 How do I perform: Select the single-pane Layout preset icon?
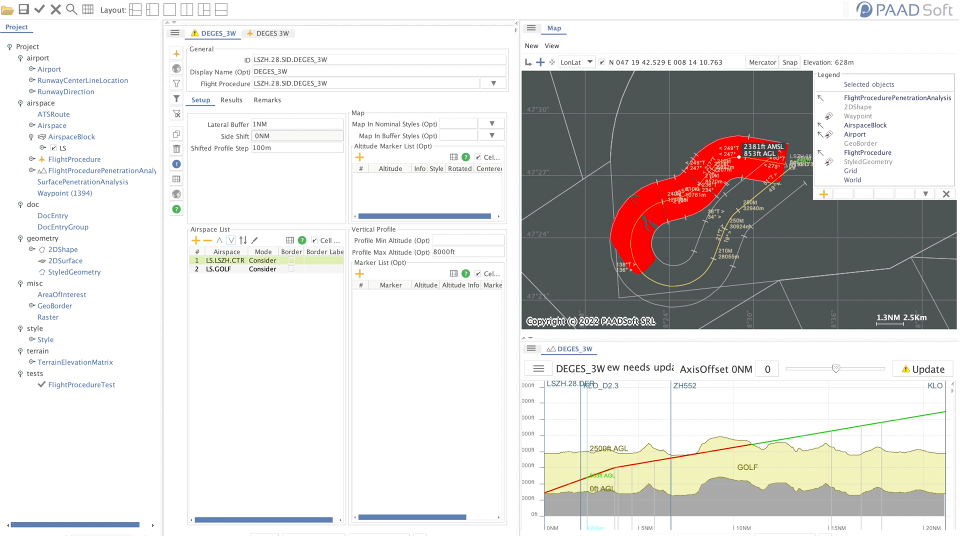pos(170,9)
